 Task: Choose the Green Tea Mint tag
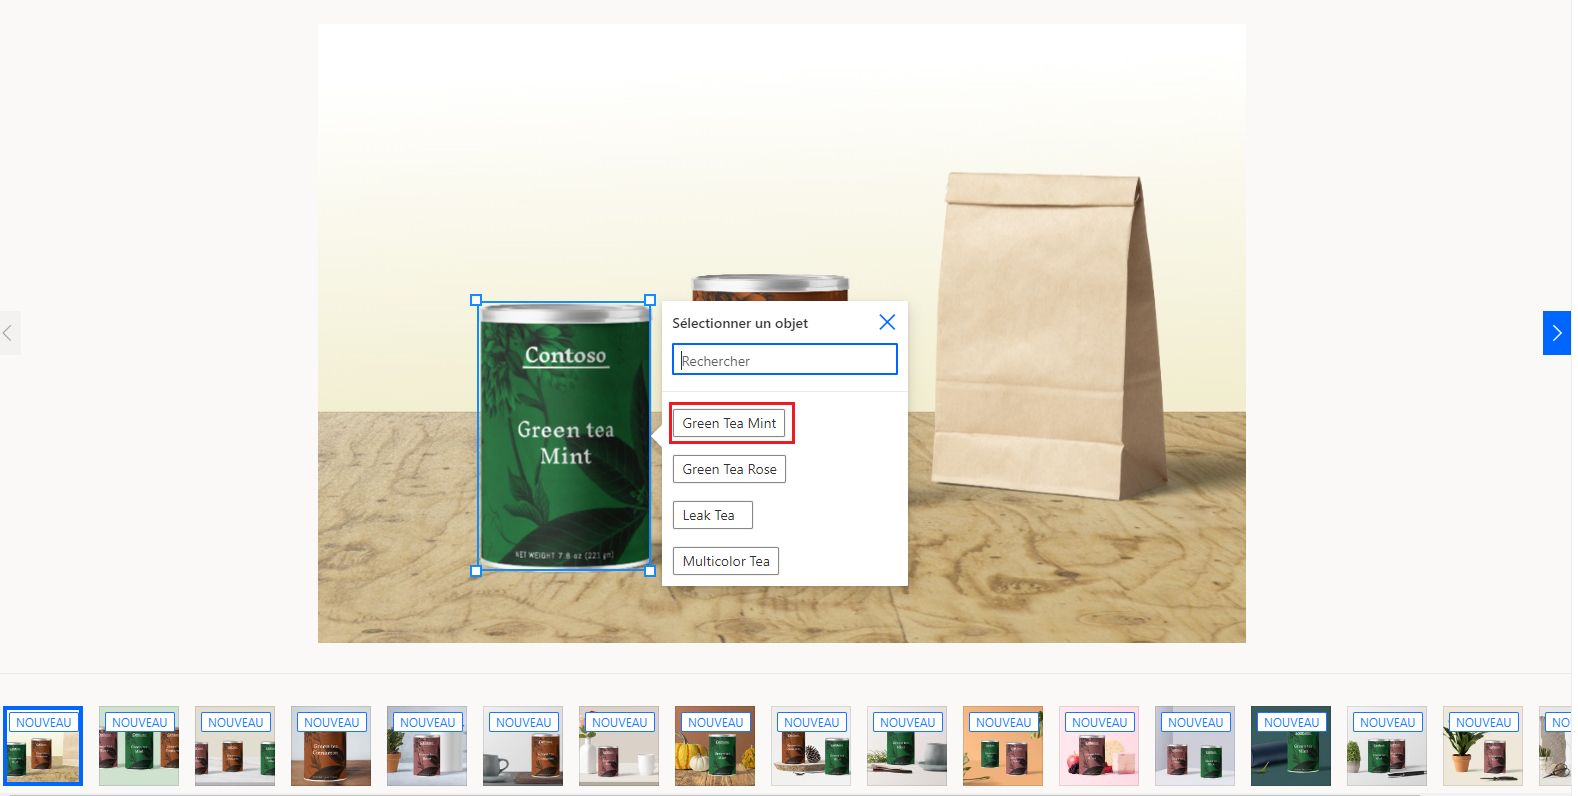pos(729,423)
